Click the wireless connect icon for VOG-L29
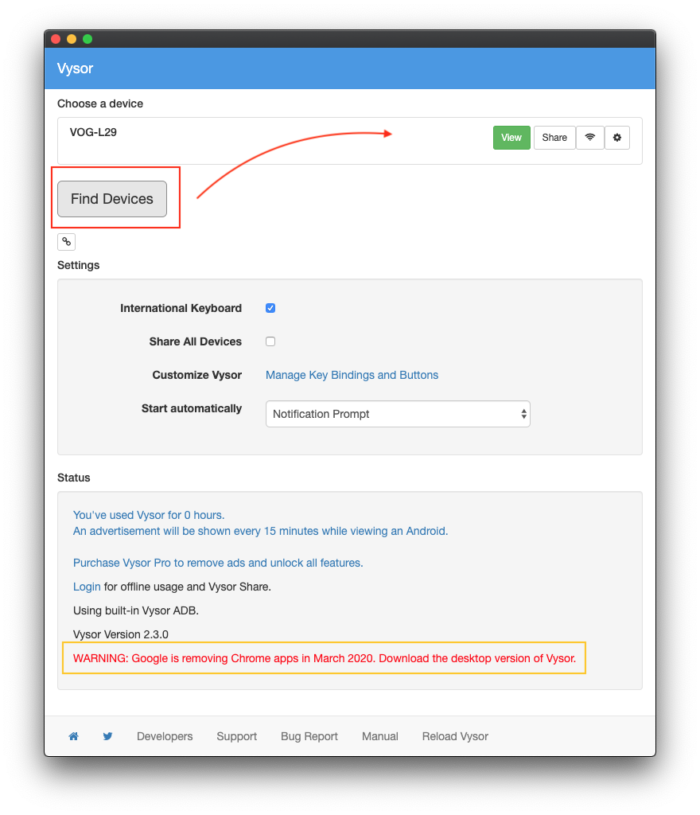Viewport: 700px width, 815px height. point(590,138)
